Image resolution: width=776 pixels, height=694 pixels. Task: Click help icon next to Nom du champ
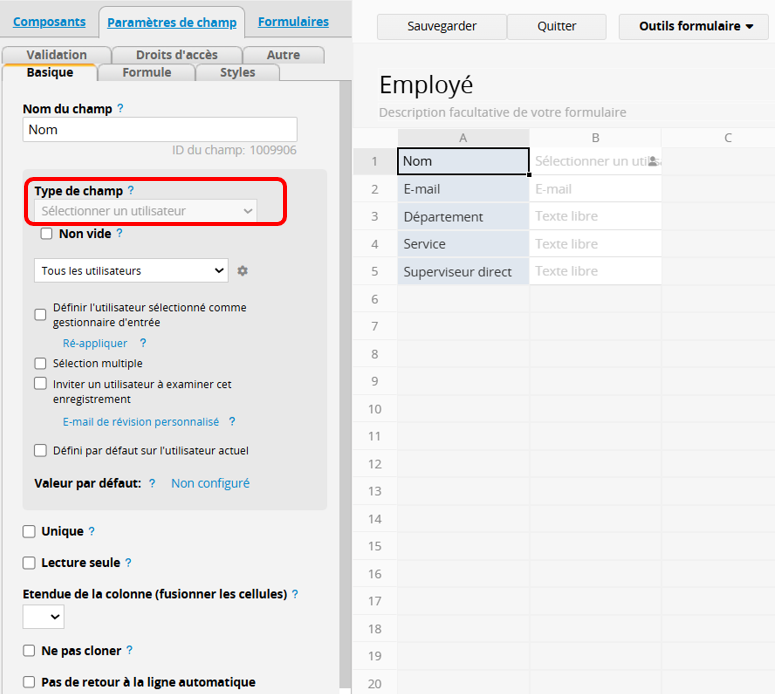(x=121, y=108)
